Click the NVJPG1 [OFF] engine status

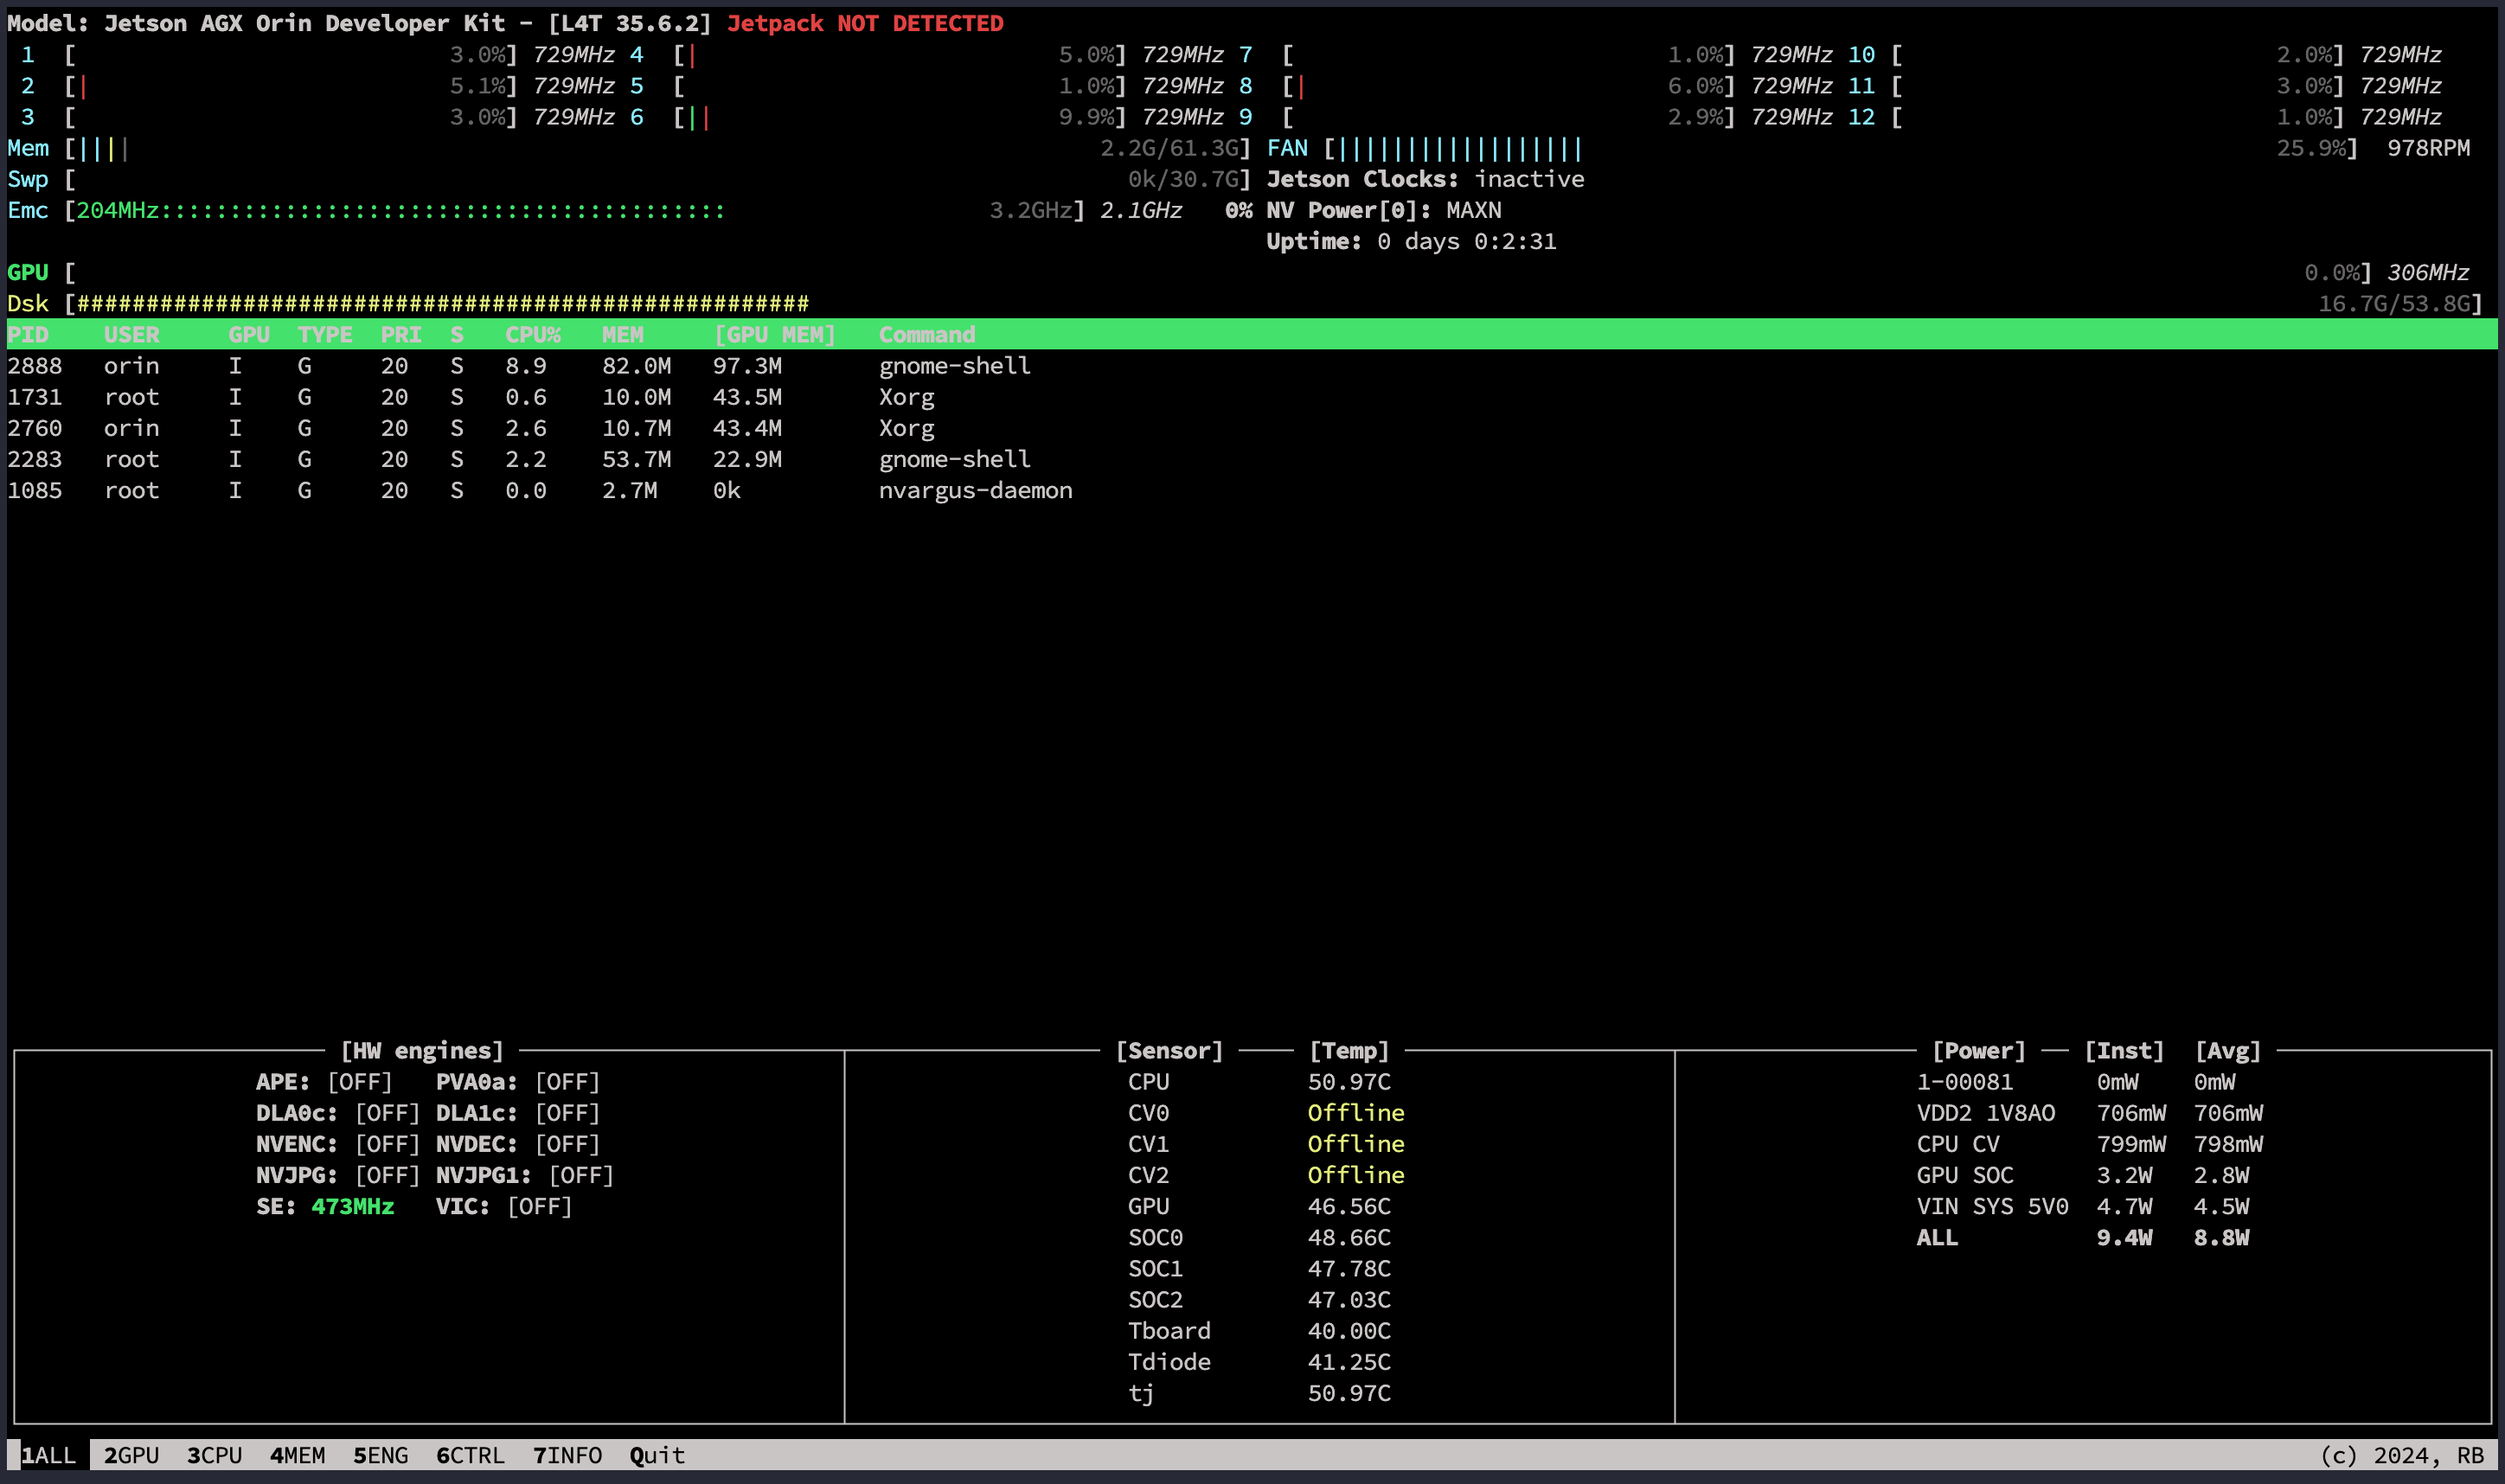[525, 1175]
